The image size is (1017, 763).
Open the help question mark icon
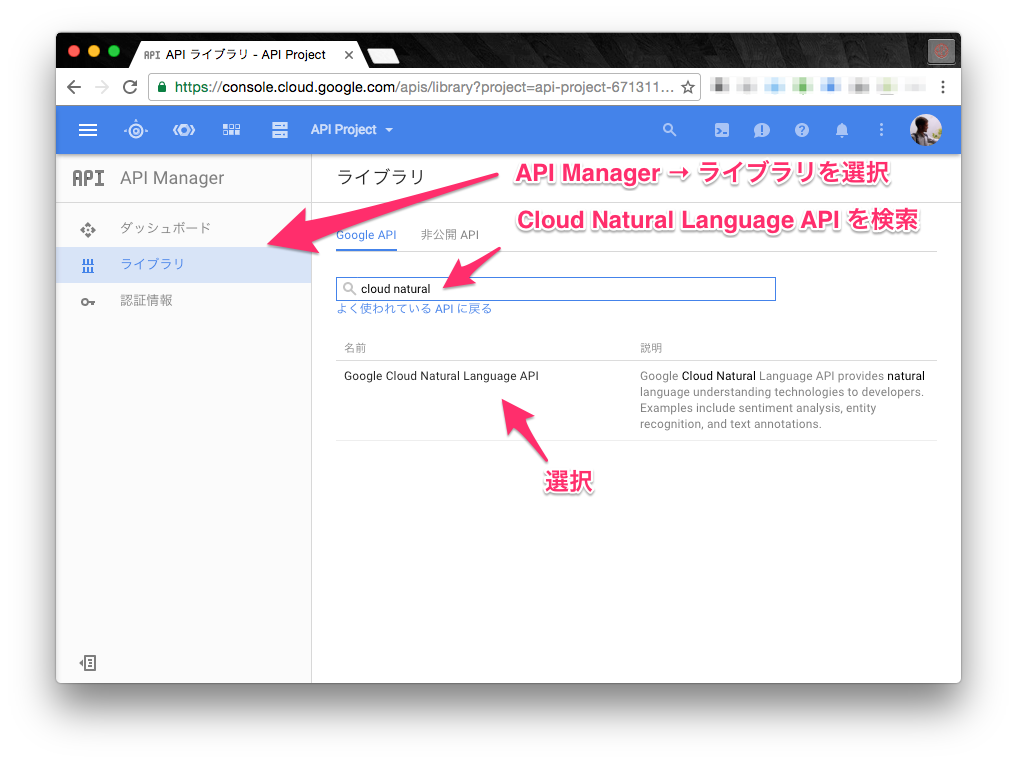click(x=802, y=130)
